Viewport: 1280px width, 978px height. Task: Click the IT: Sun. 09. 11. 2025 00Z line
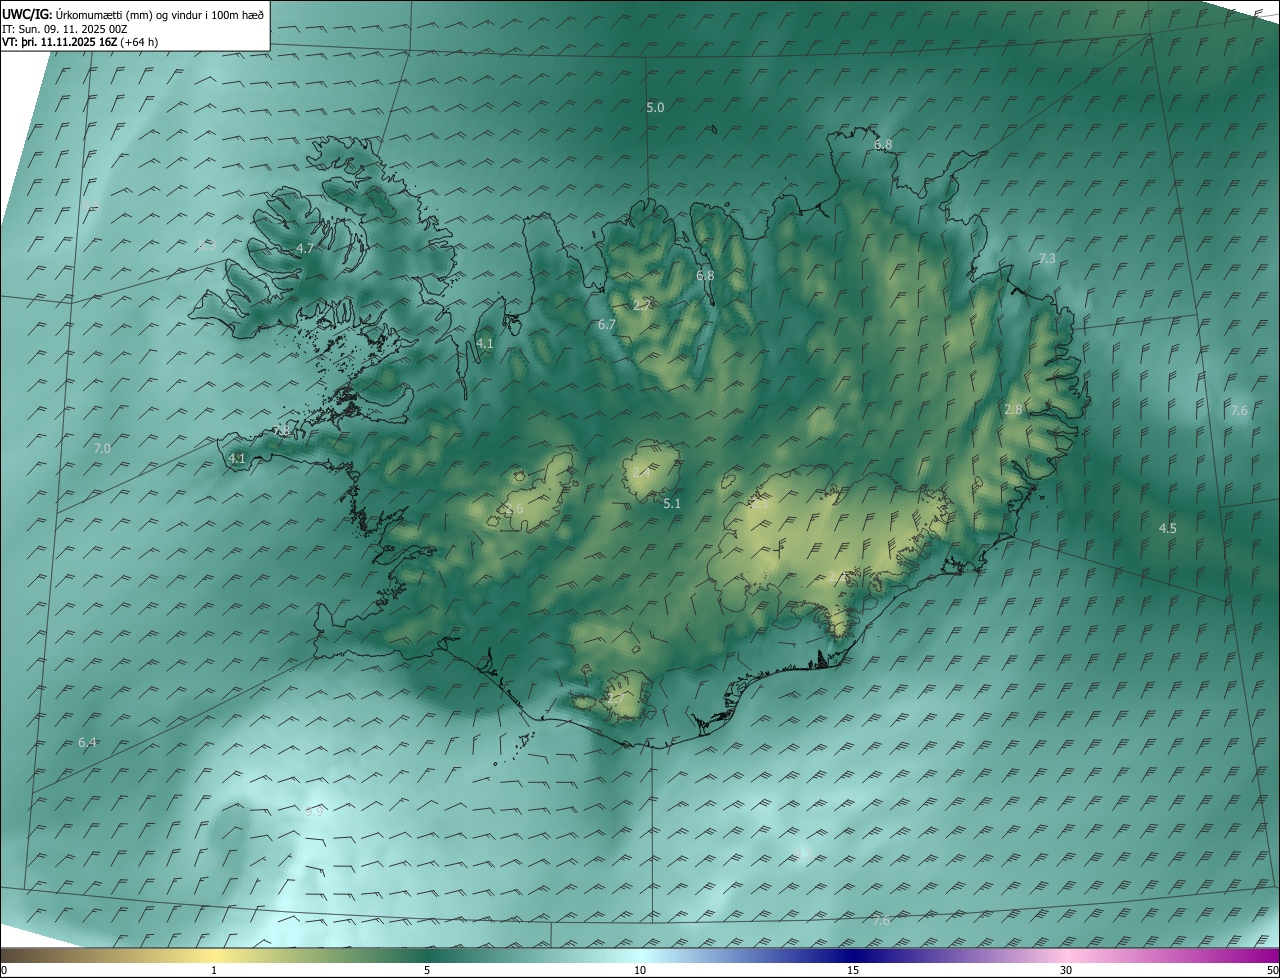point(64,29)
